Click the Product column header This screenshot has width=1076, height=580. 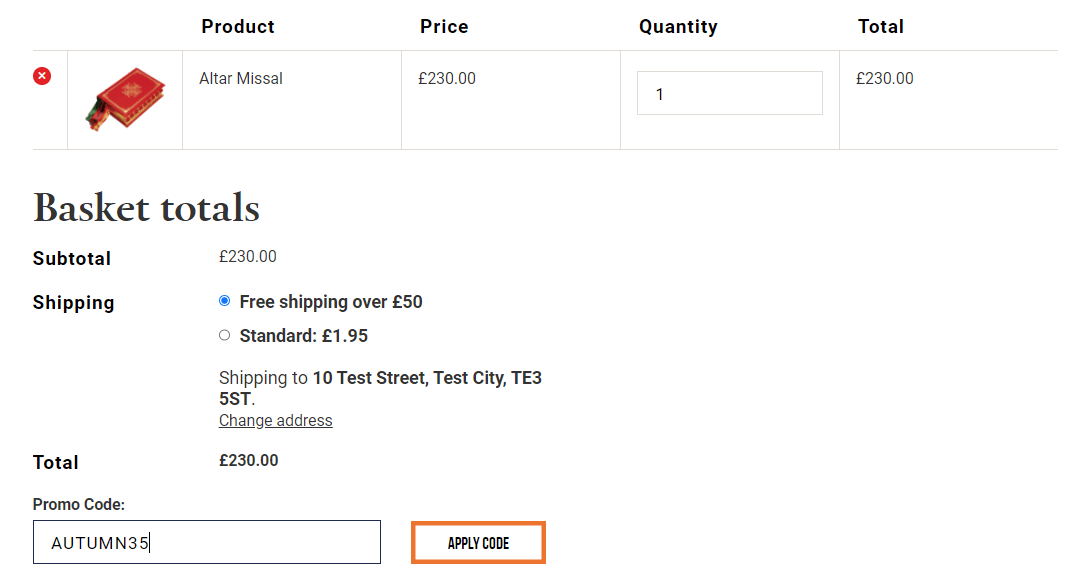(x=238, y=27)
